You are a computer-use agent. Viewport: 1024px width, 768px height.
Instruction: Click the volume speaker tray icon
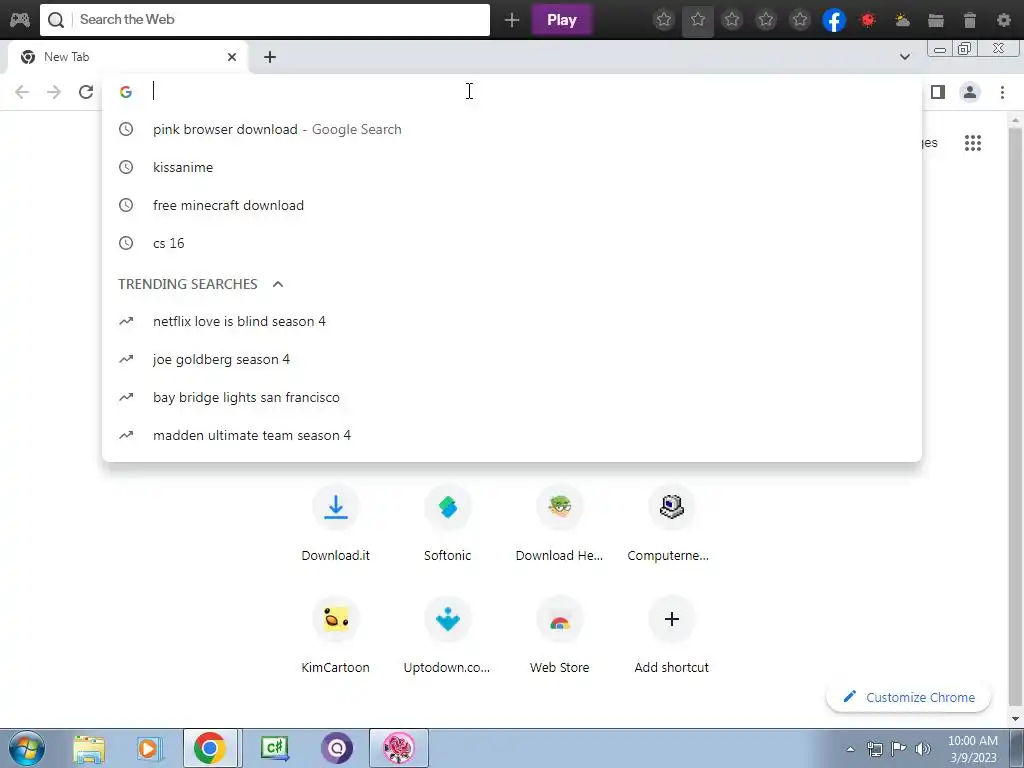point(923,749)
